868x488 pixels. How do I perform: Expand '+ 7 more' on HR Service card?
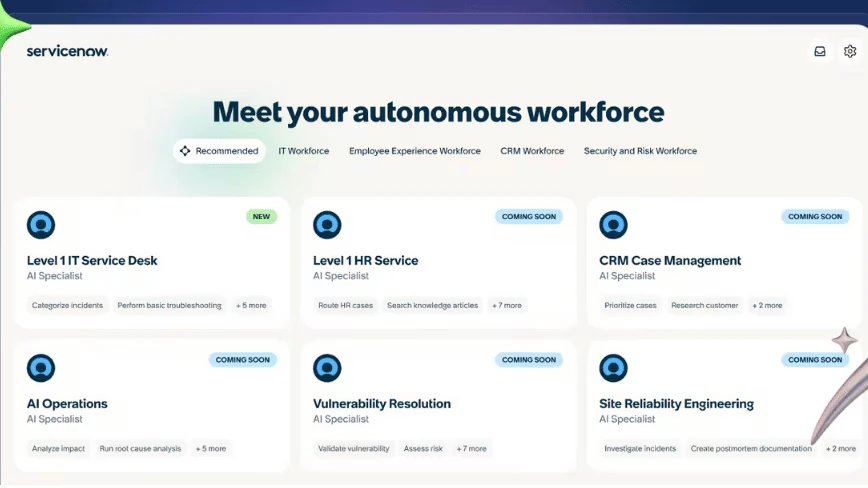point(507,305)
